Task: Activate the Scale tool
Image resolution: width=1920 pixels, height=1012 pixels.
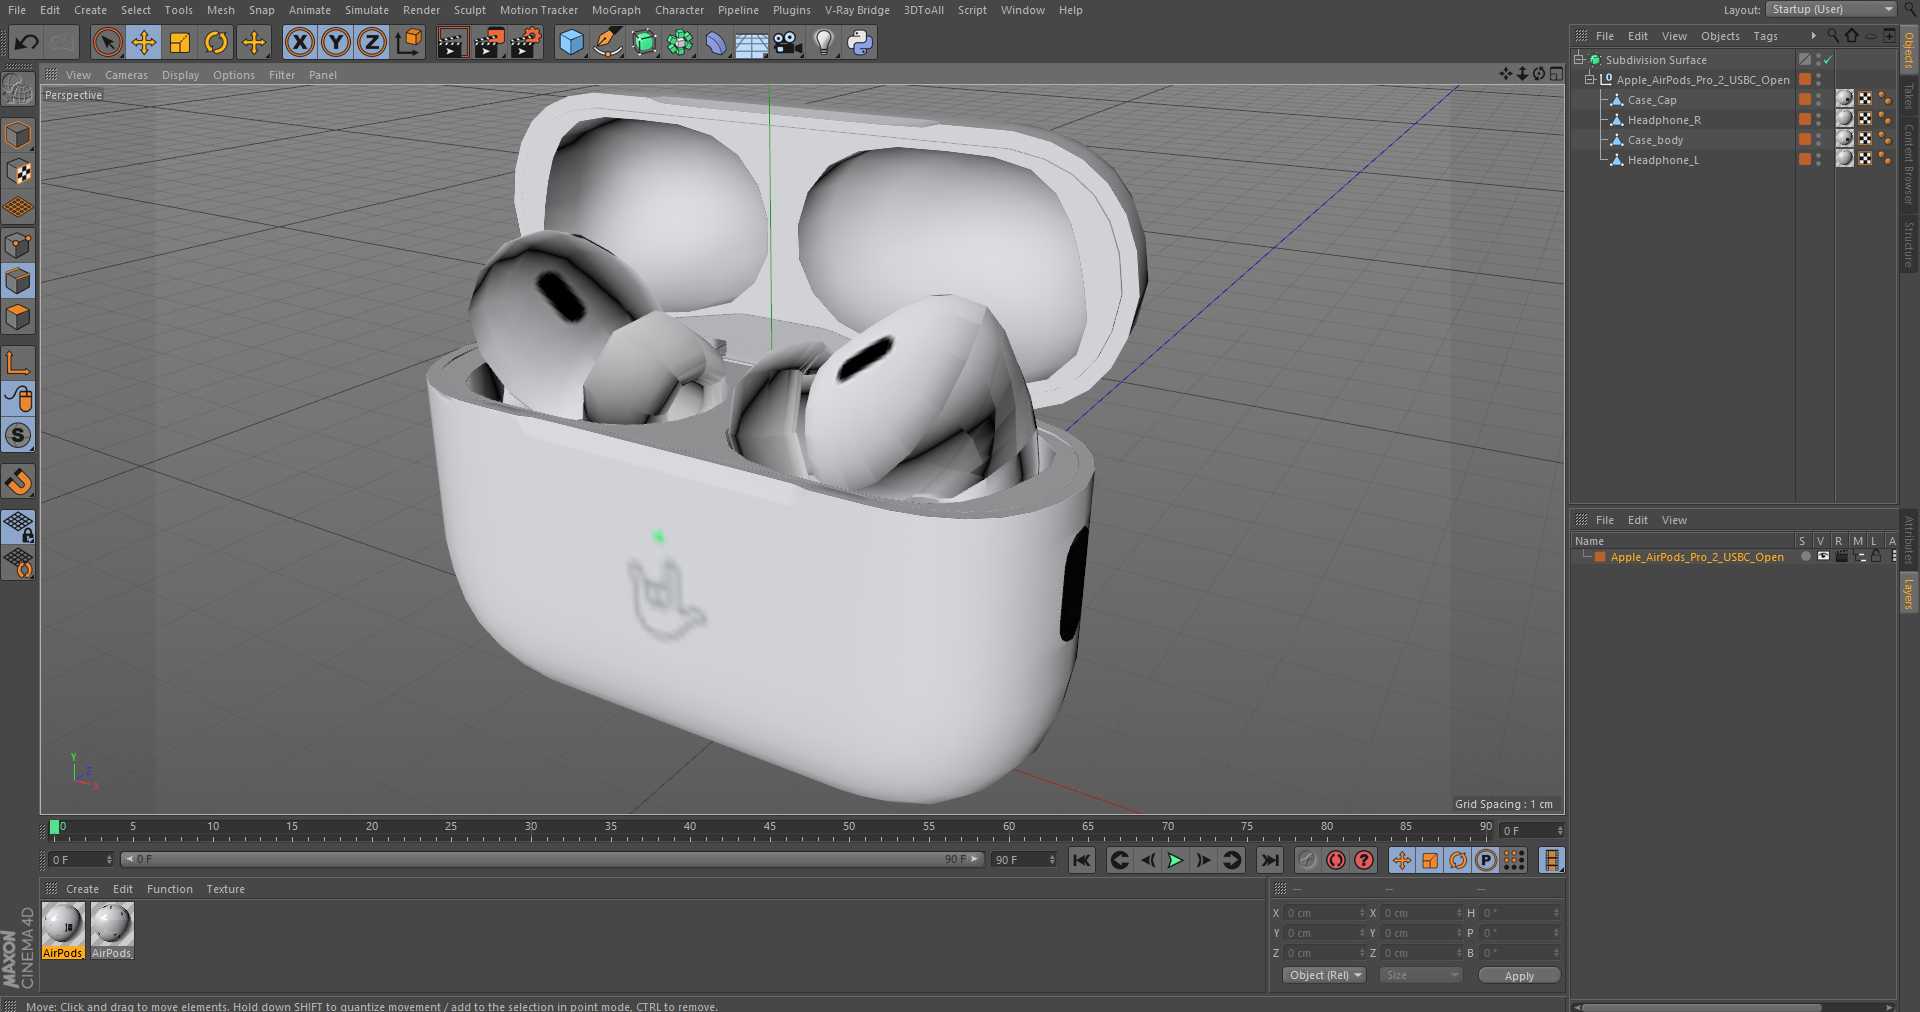Action: 180,42
